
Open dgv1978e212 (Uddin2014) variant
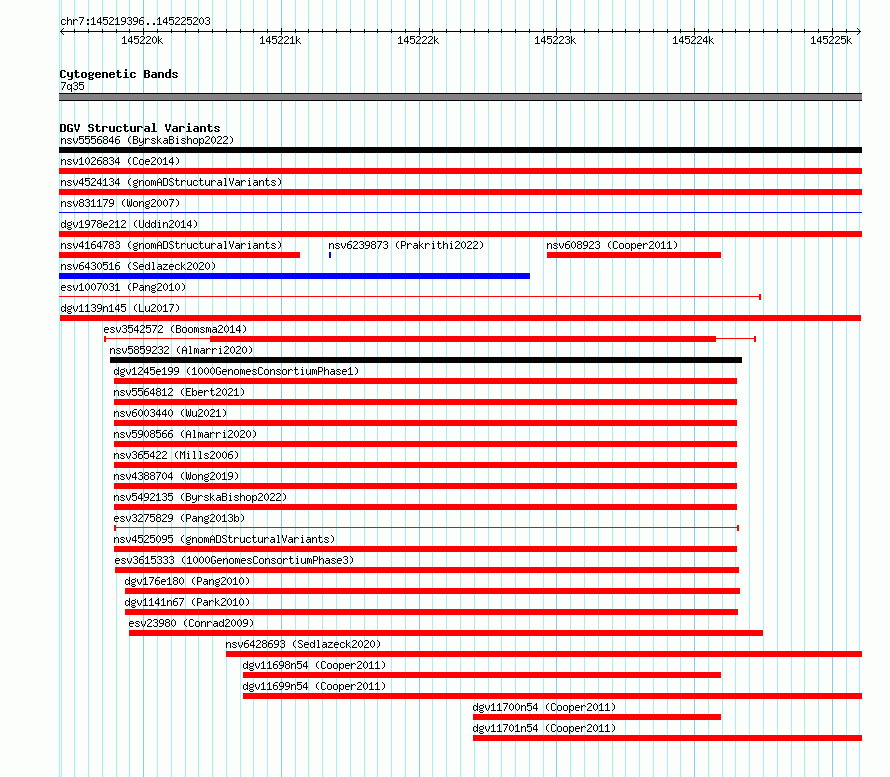(x=129, y=224)
